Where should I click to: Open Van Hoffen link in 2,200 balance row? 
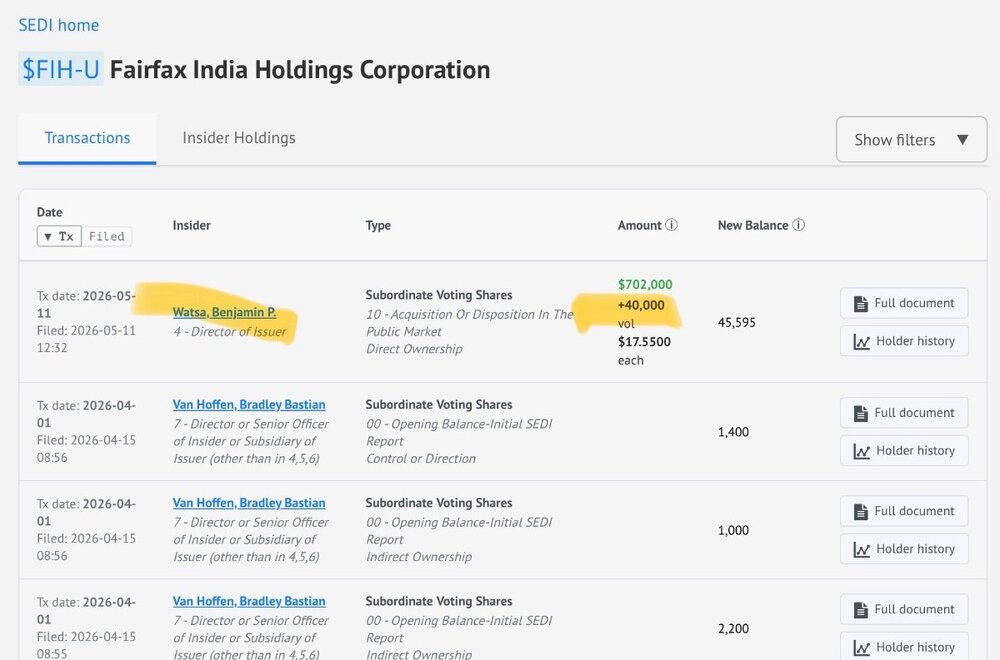point(249,601)
